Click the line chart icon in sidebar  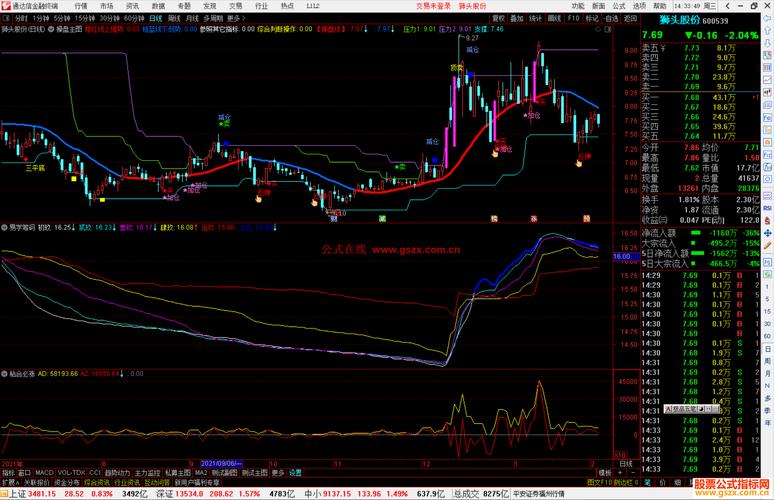(768, 79)
